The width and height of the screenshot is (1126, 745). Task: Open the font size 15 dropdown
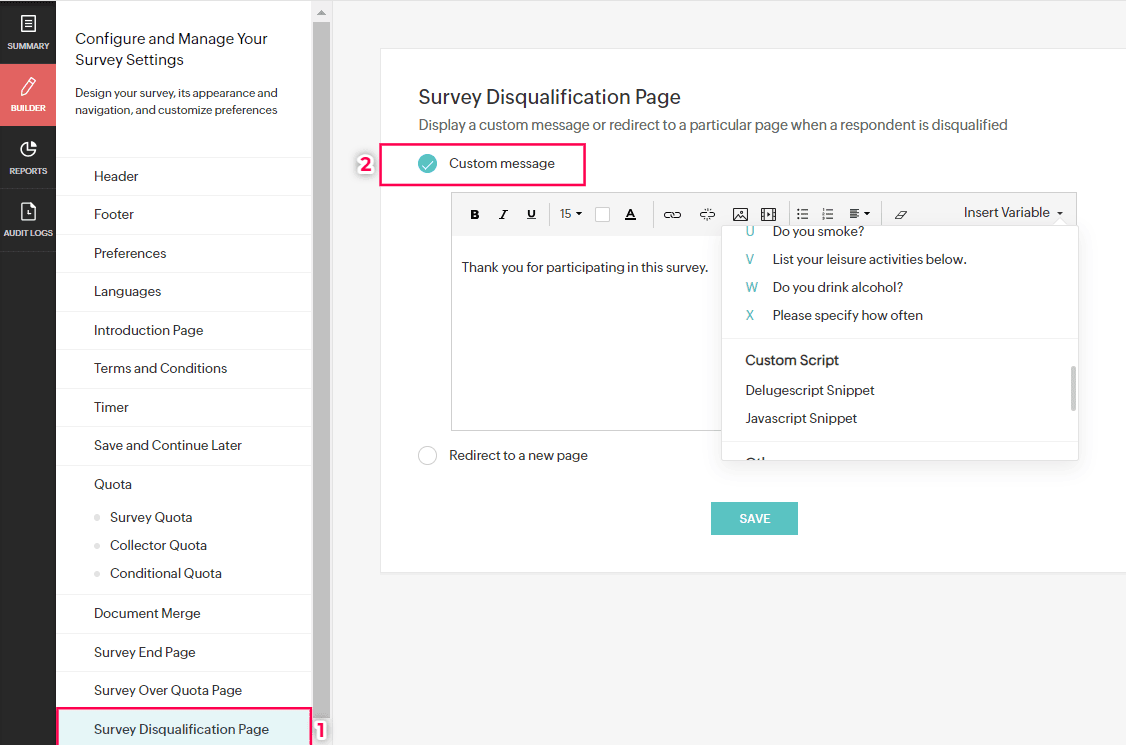coord(571,214)
